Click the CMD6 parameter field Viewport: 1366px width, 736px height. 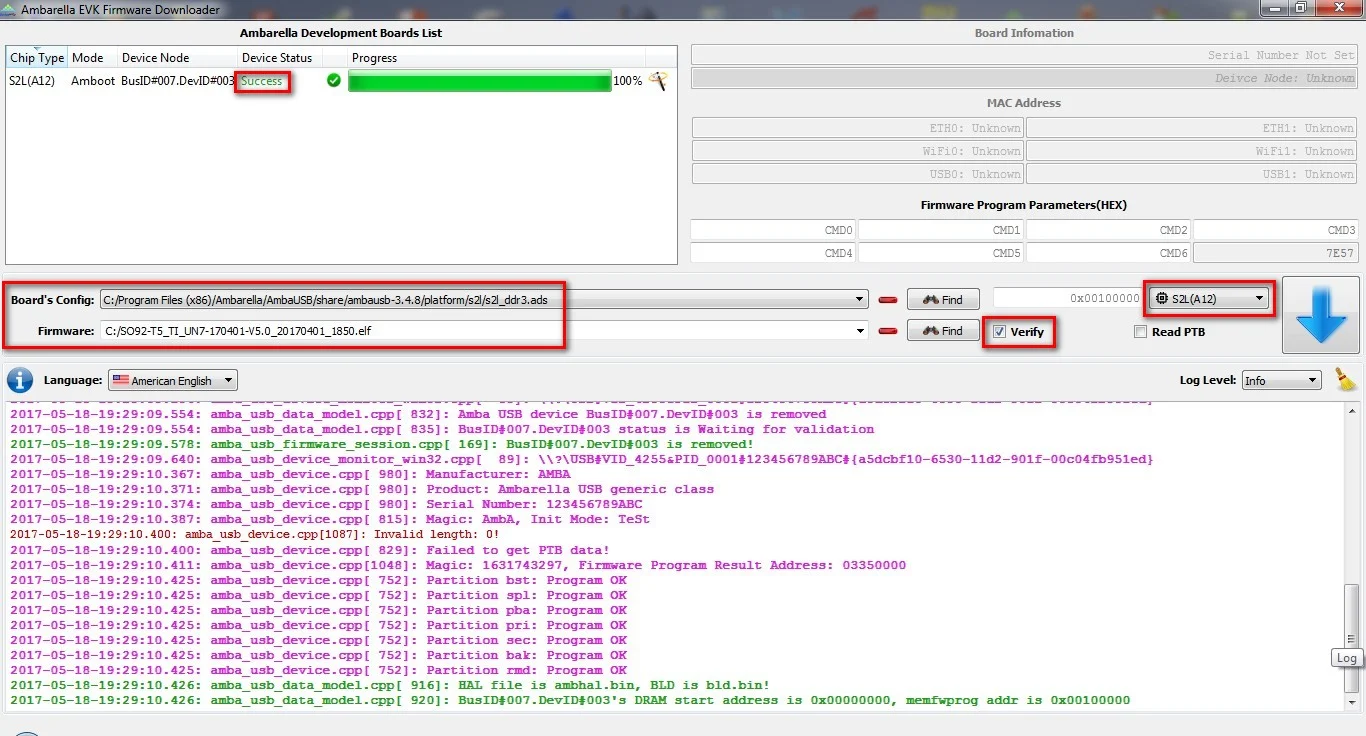(x=1109, y=253)
